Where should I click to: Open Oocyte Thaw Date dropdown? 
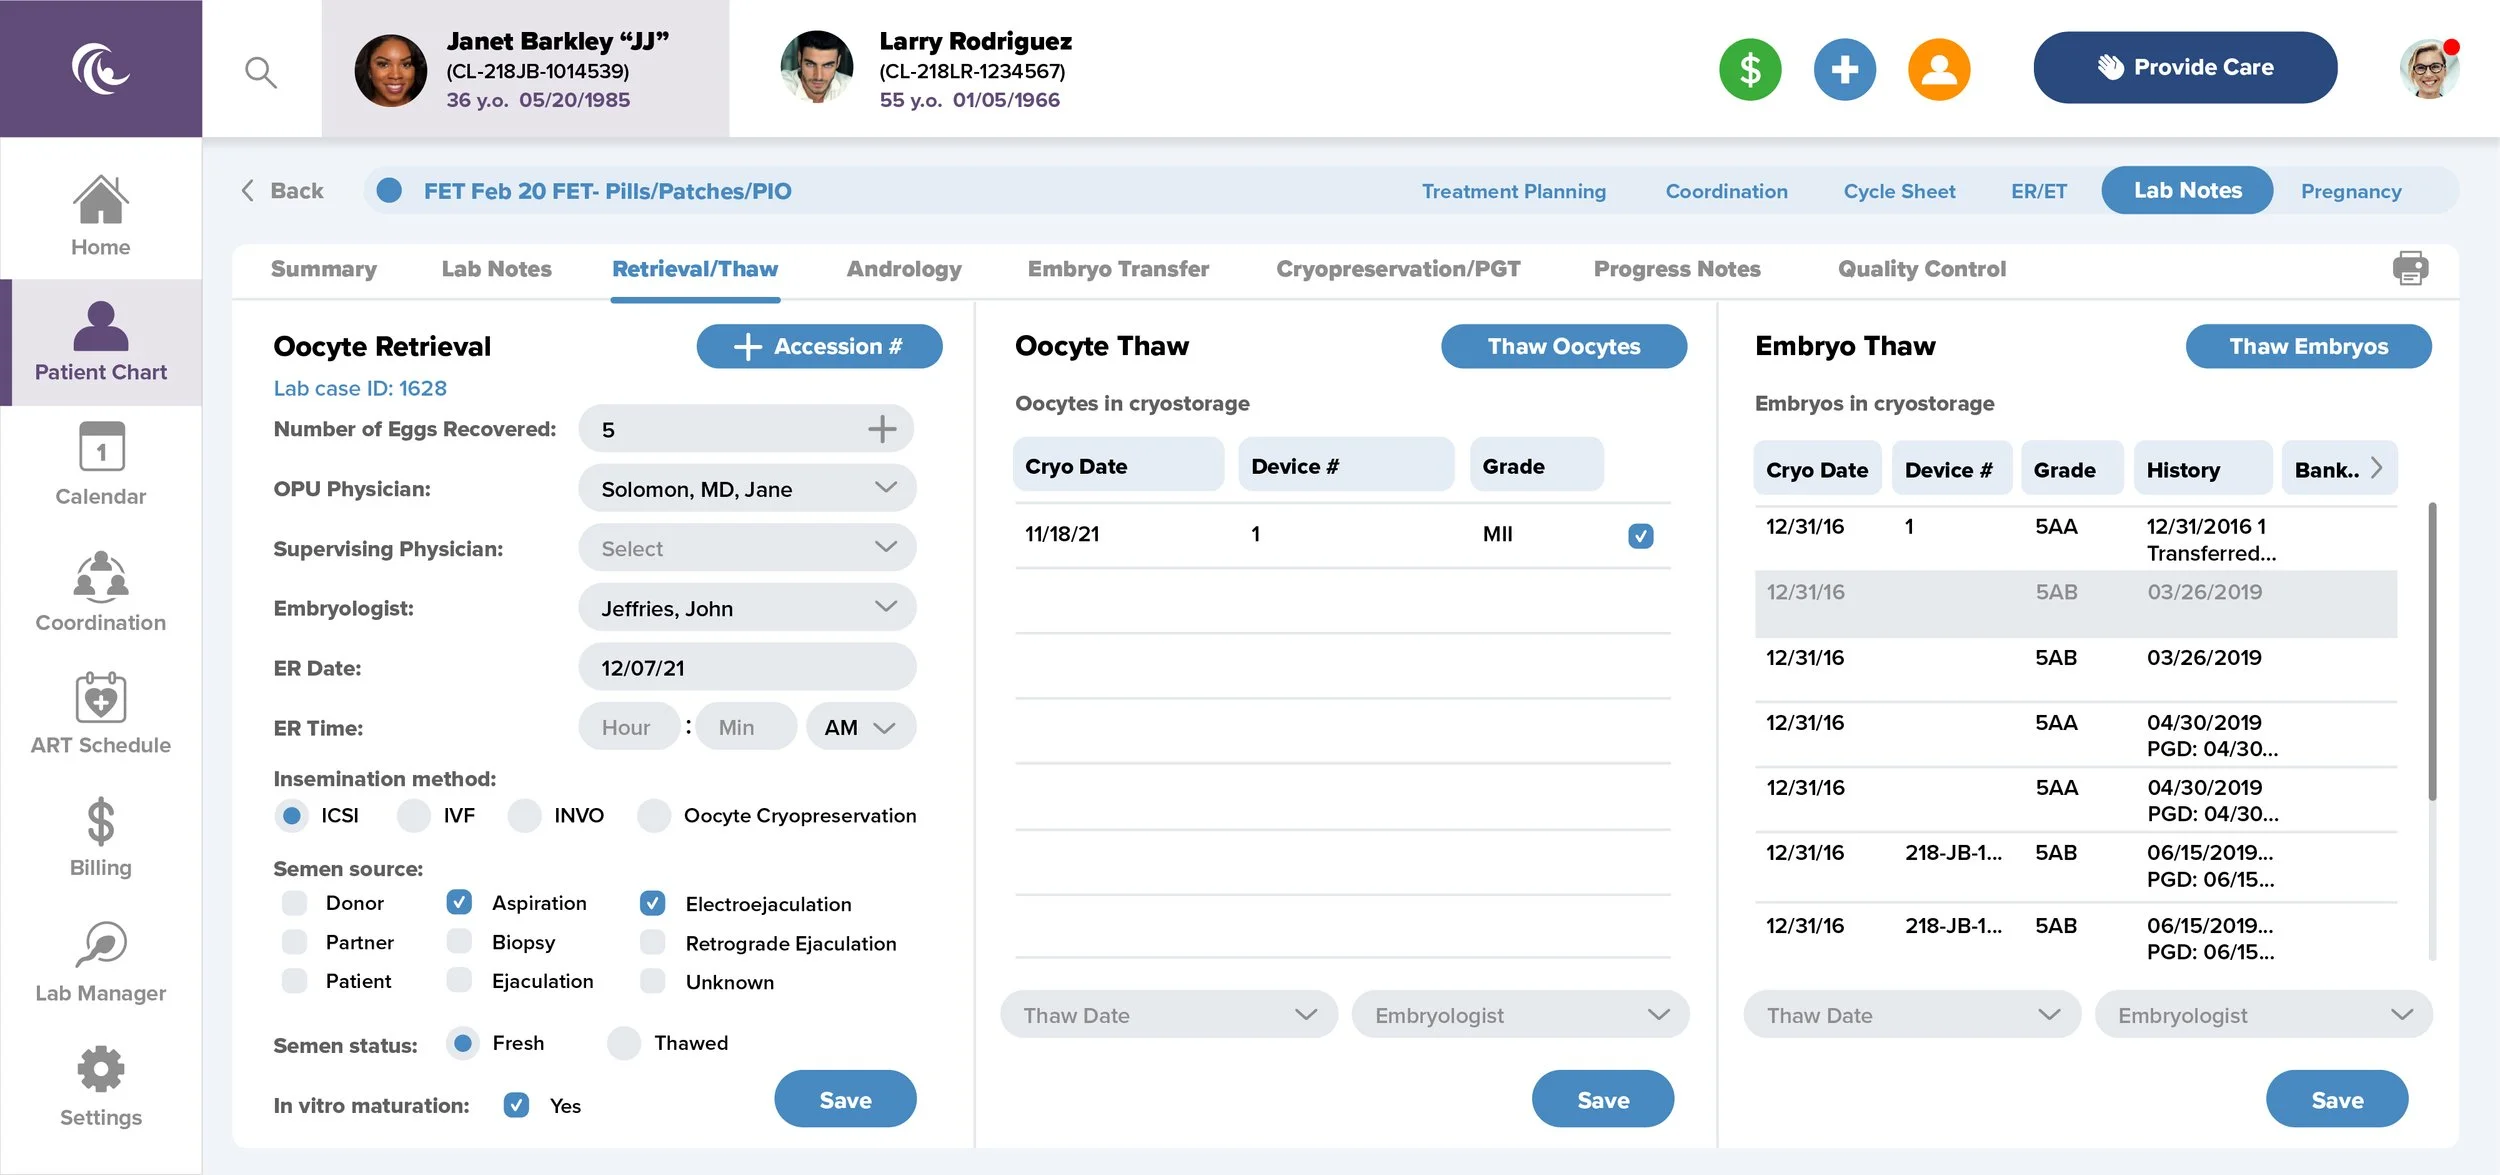coord(1168,1015)
